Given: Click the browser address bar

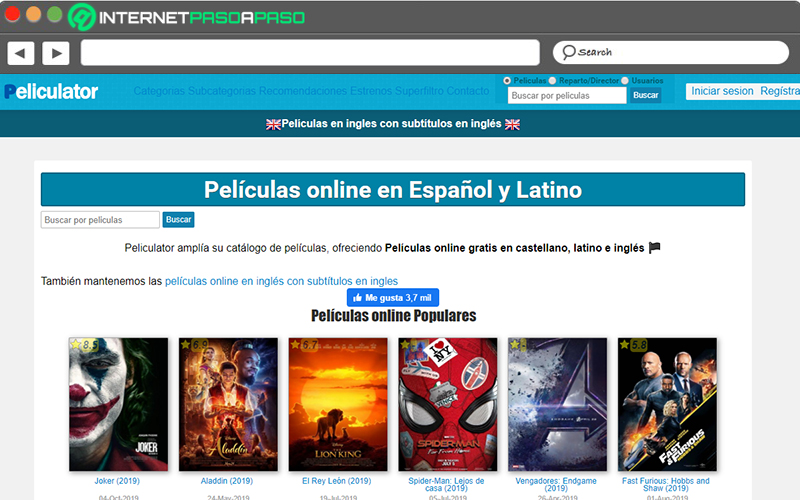Looking at the screenshot, I should coord(310,53).
